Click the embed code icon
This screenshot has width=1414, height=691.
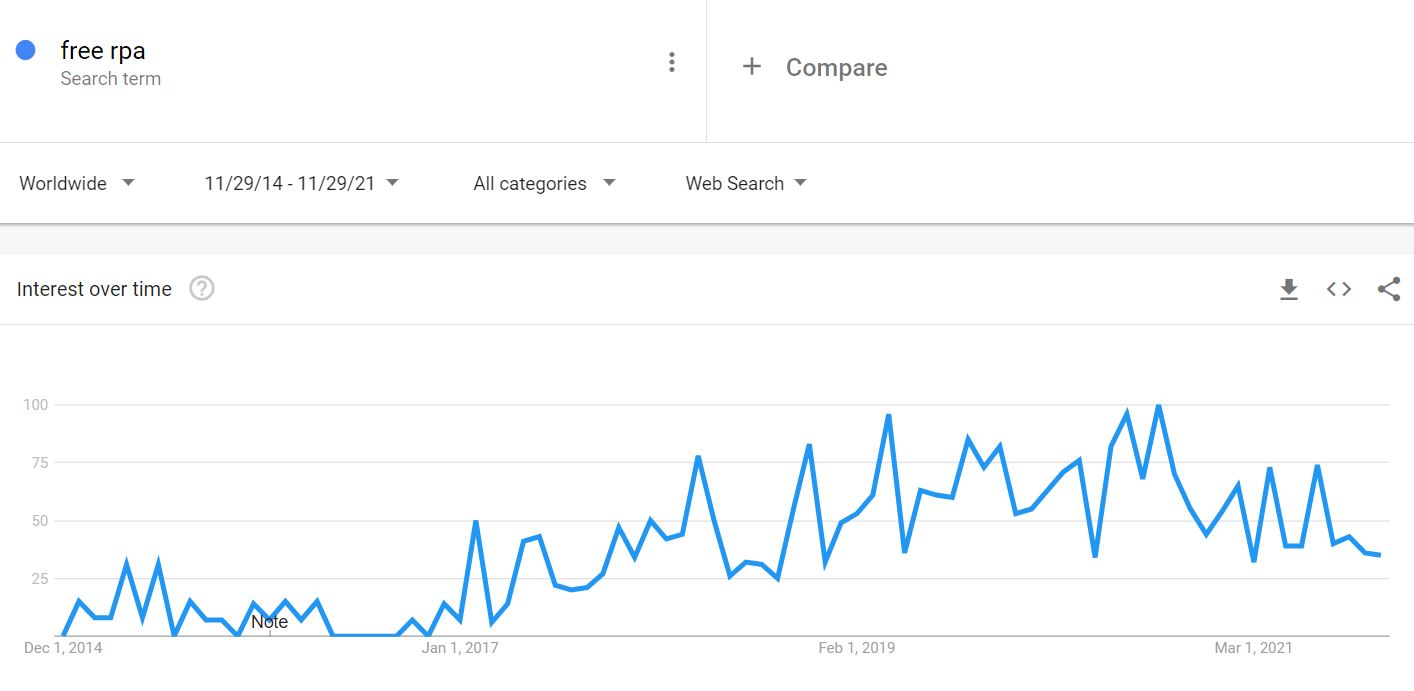click(x=1339, y=289)
